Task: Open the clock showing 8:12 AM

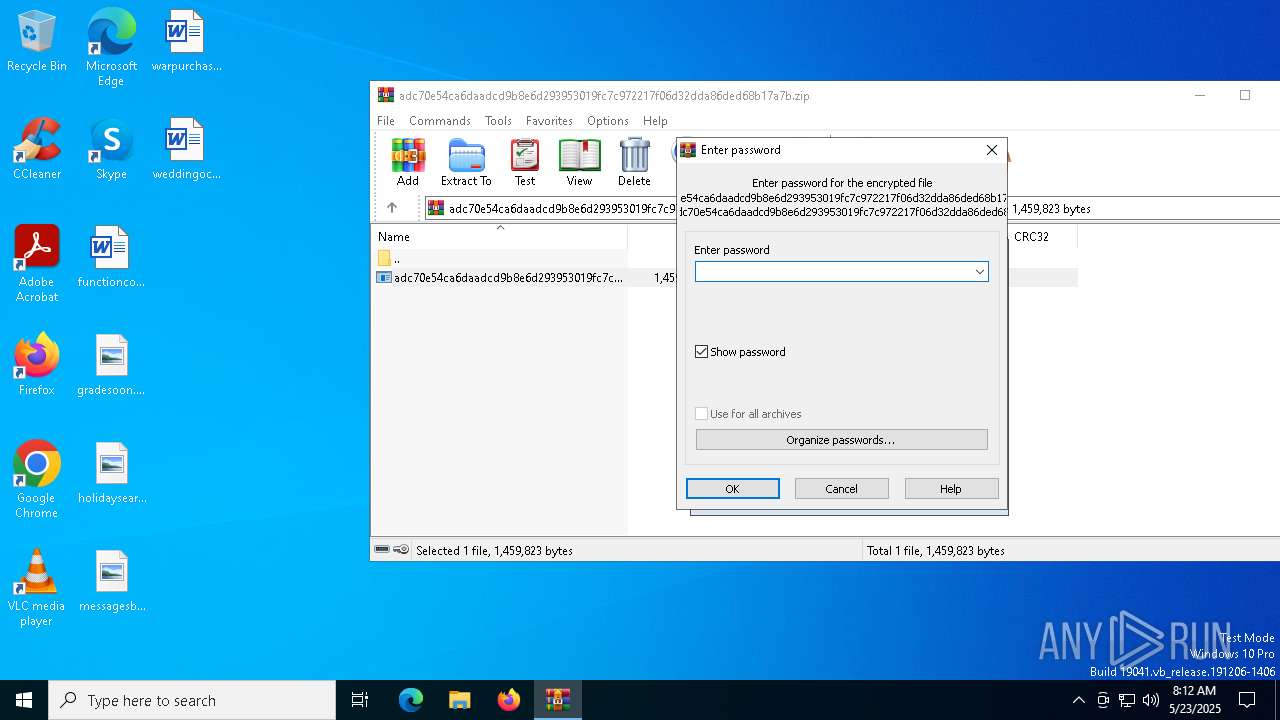Action: [x=1194, y=700]
